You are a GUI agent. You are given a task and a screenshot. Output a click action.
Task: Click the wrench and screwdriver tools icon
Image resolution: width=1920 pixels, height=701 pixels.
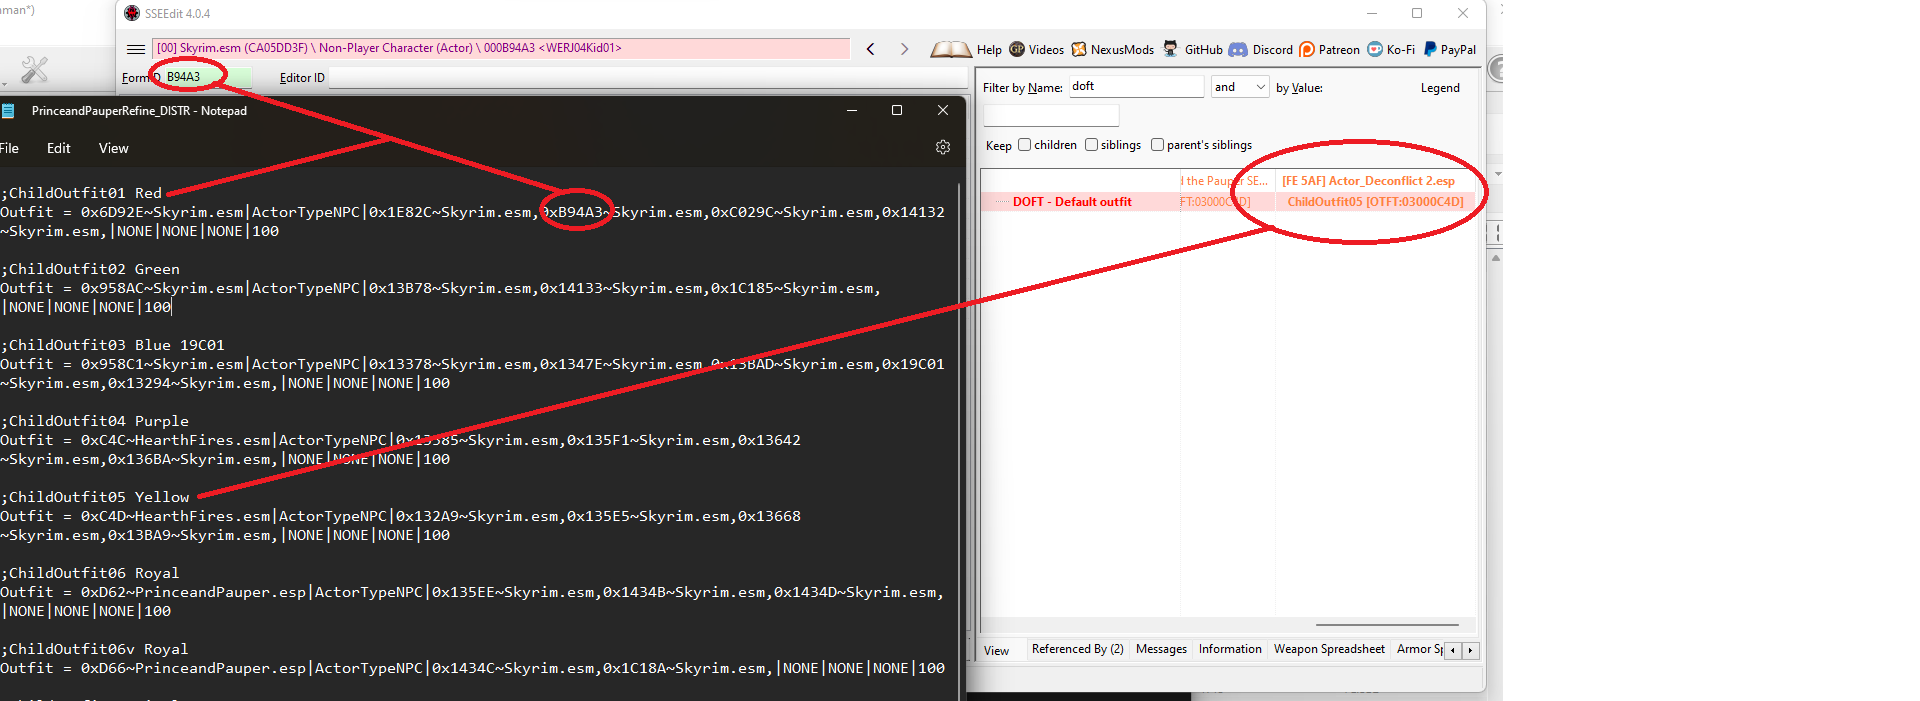tap(35, 70)
